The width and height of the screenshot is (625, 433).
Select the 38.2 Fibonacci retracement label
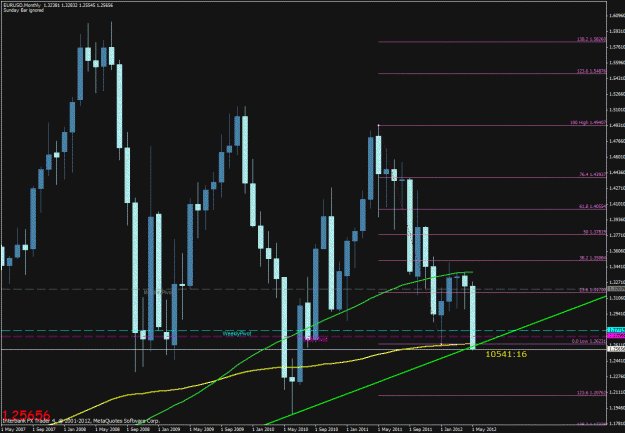coord(593,258)
